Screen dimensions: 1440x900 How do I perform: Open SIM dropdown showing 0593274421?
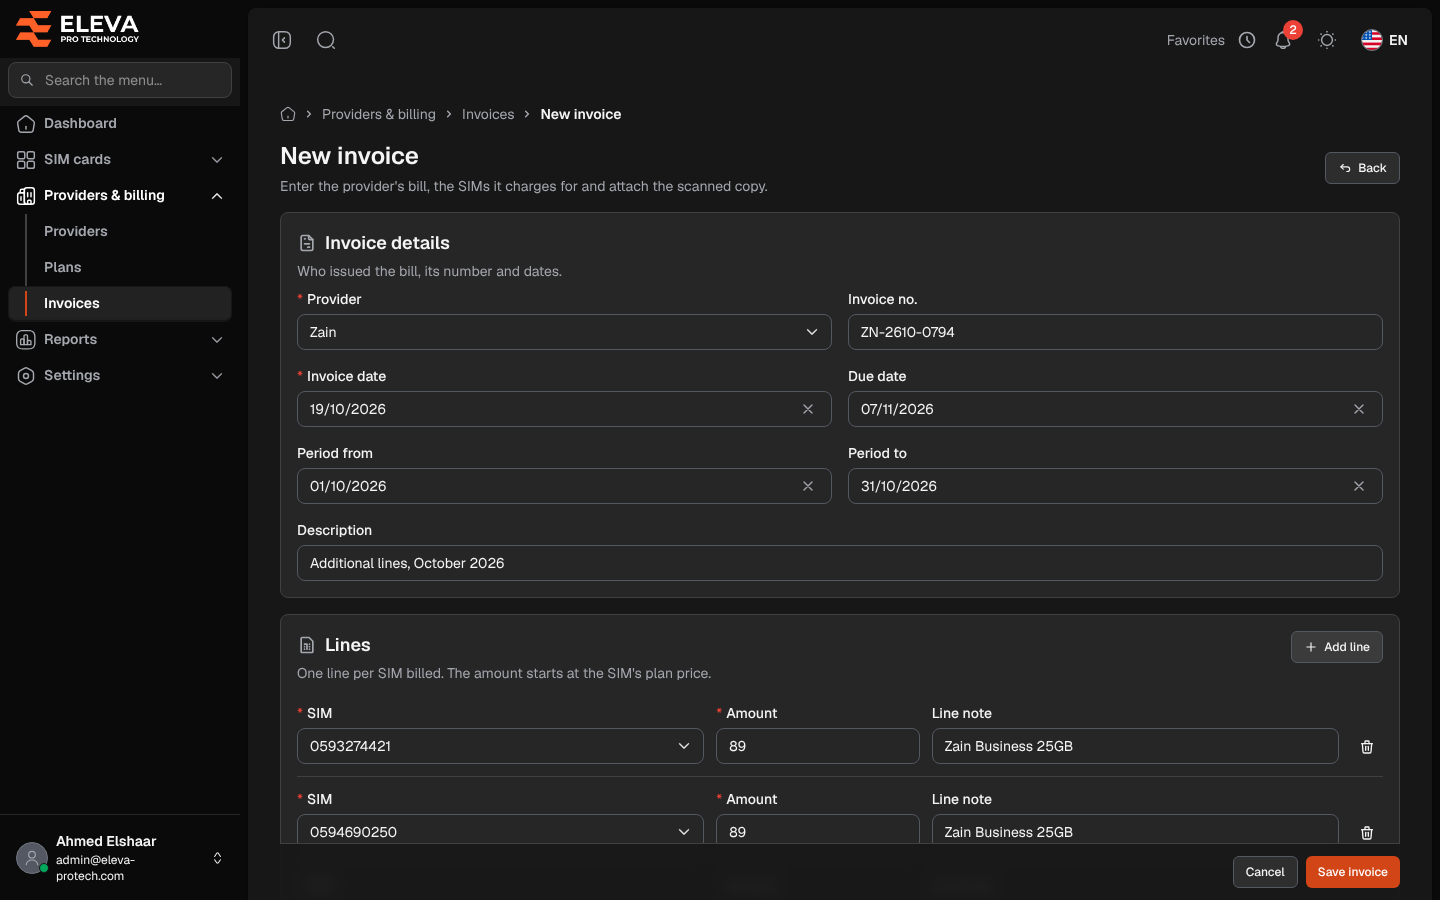click(500, 746)
